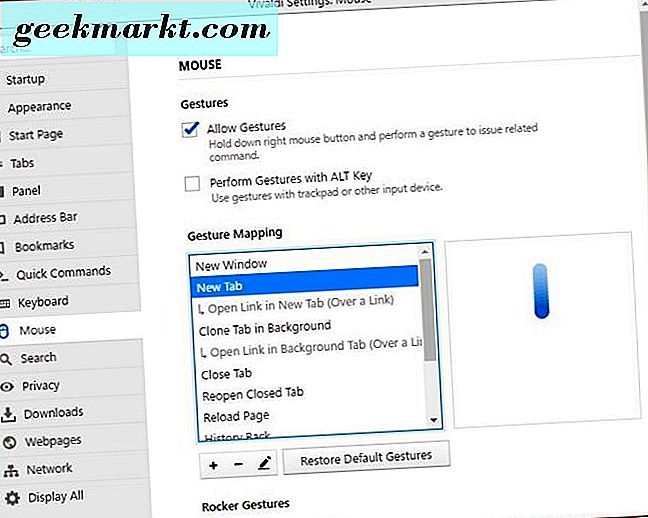Image resolution: width=648 pixels, height=518 pixels.
Task: Add a new gesture with plus button
Action: pos(215,464)
